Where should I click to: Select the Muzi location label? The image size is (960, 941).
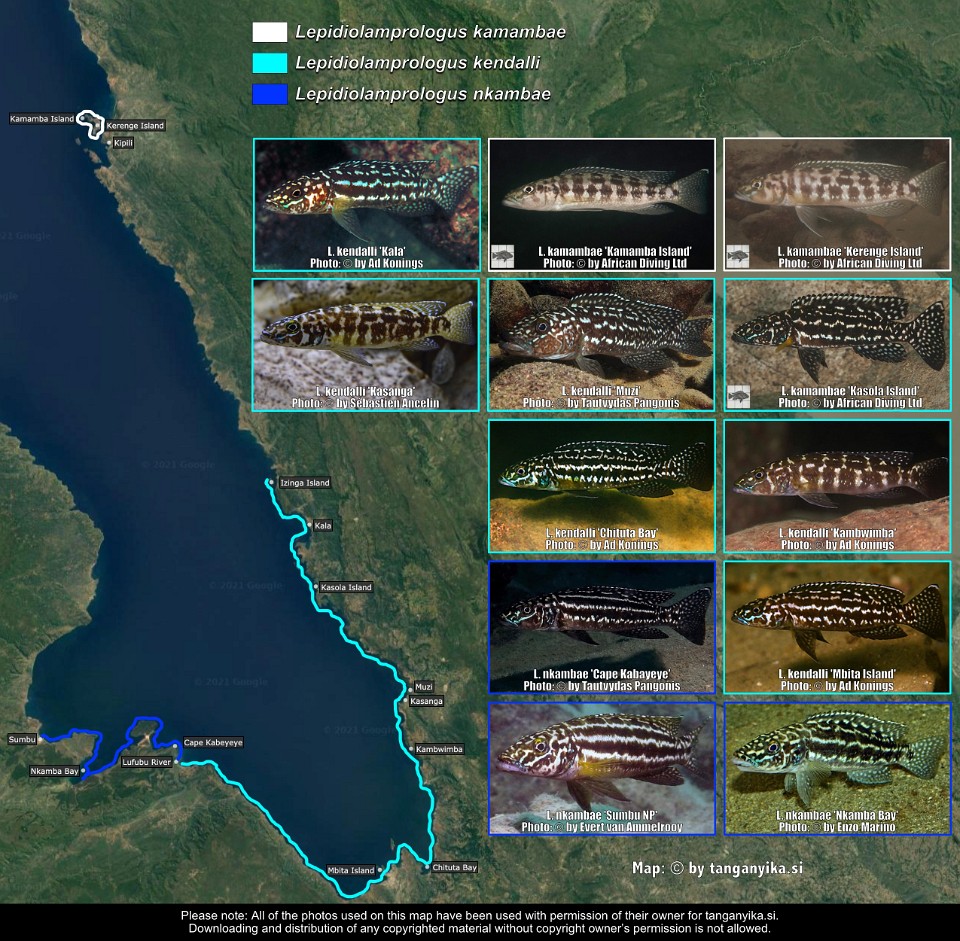coord(424,687)
